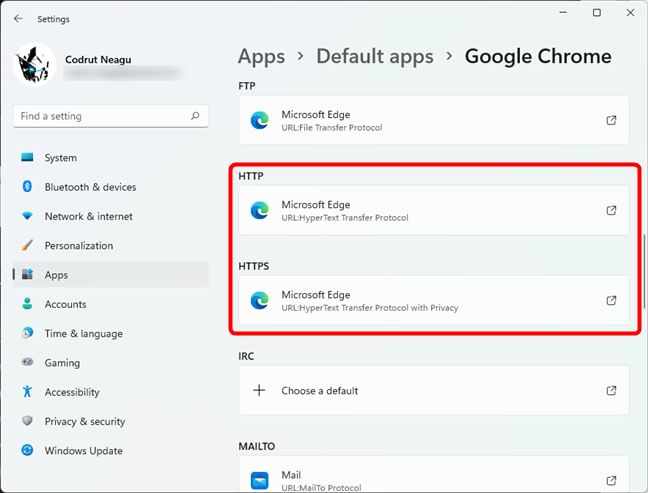This screenshot has width=648, height=493.
Task: Open Accounts category
Action: pos(110,304)
